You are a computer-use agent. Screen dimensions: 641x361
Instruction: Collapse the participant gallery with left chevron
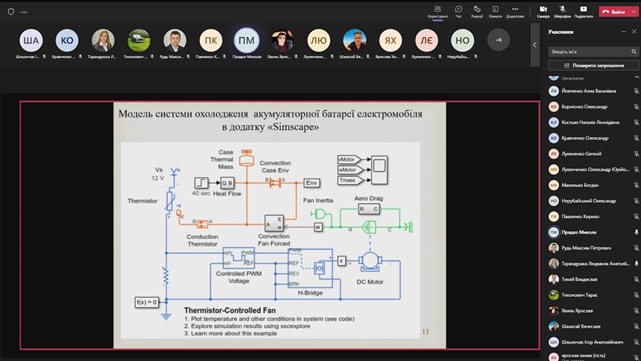[x=535, y=45]
